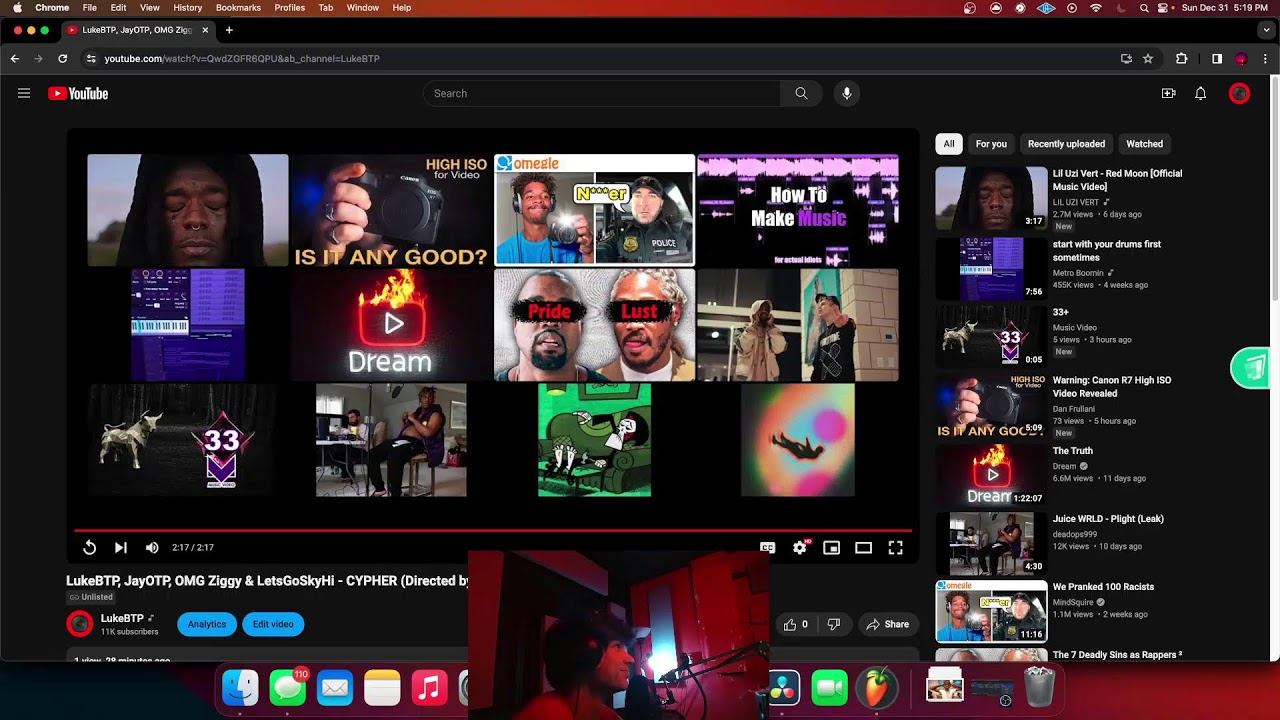1280x720 pixels.
Task: Select the All filter chip
Action: [949, 144]
